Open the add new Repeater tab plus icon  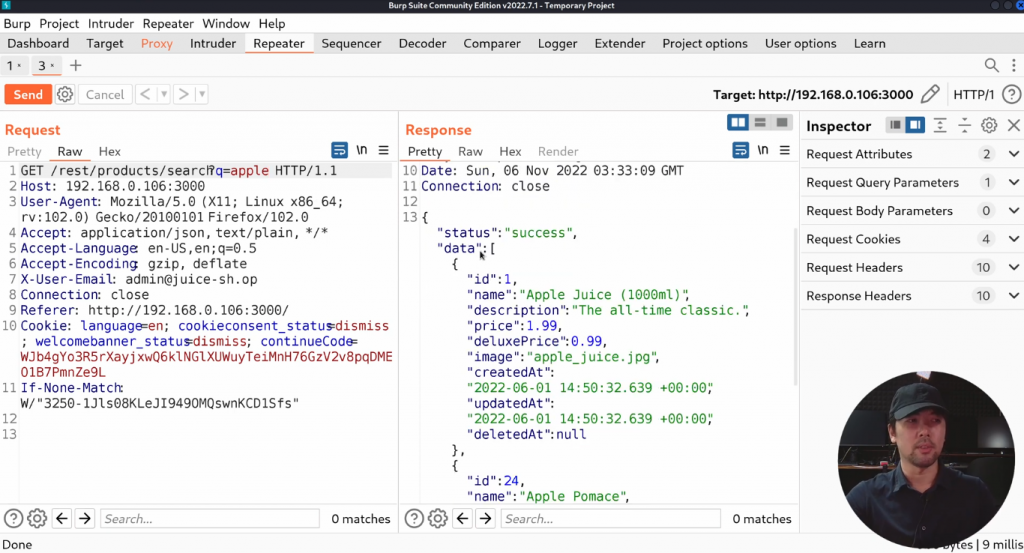75,66
